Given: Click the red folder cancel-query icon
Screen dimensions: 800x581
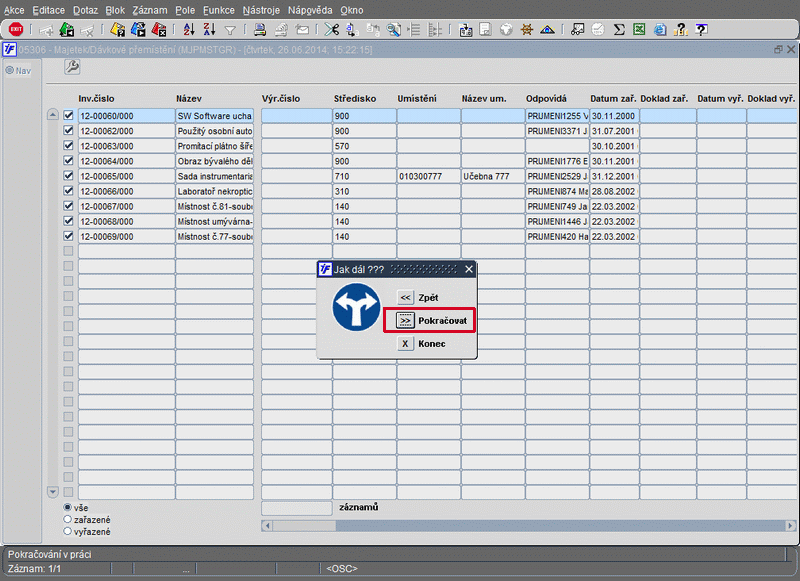Looking at the screenshot, I should tap(159, 30).
